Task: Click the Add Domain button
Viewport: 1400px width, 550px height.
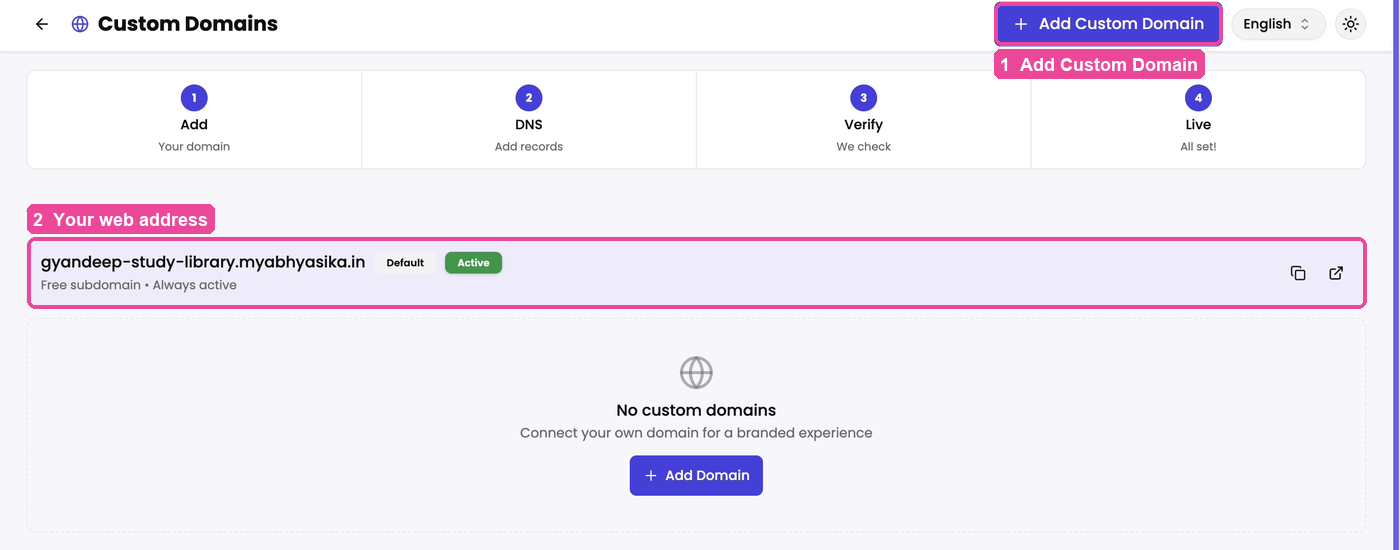Action: (x=696, y=475)
